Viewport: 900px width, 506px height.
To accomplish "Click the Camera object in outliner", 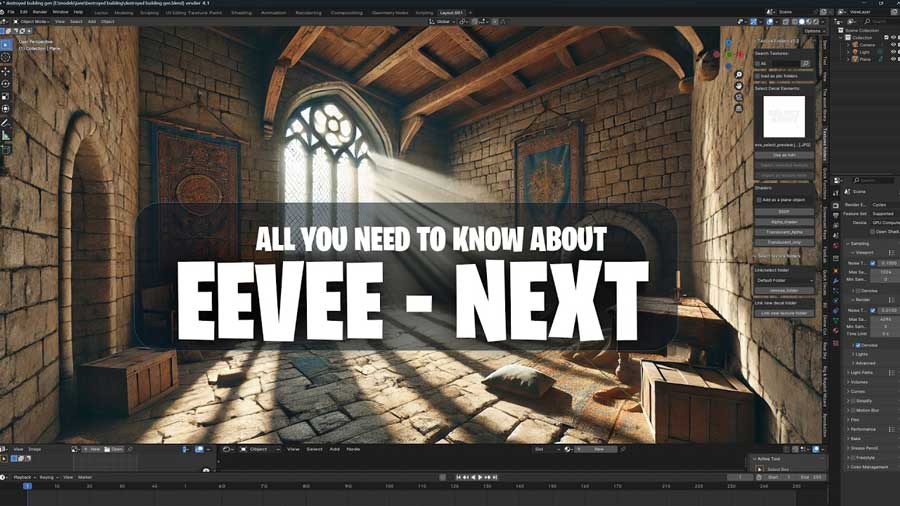I will click(862, 45).
